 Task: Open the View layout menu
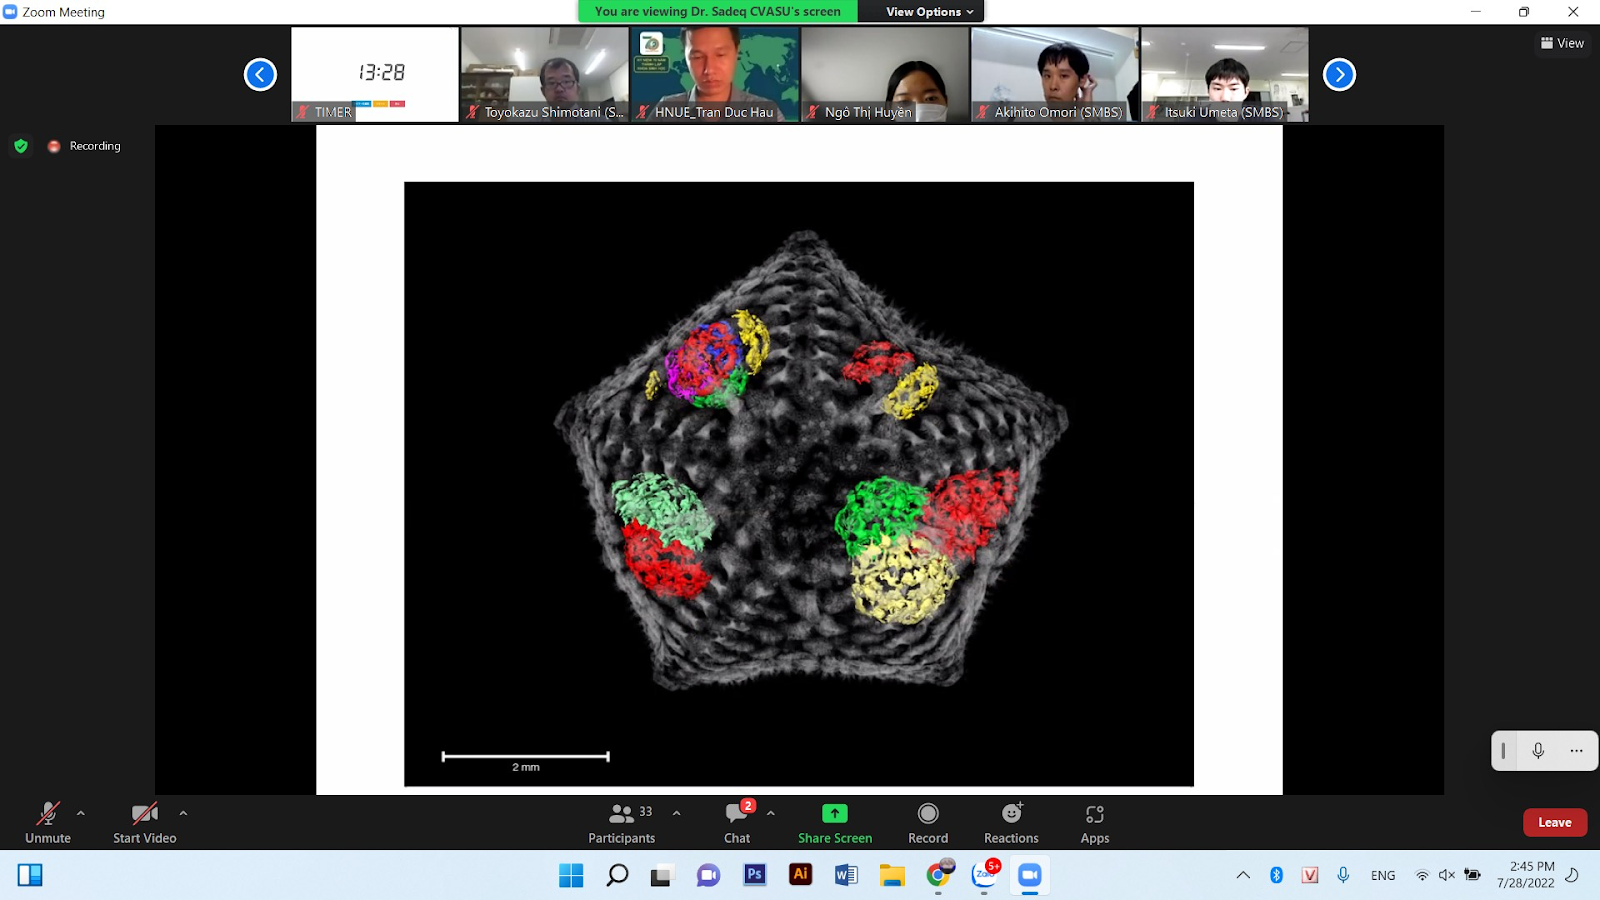pyautogui.click(x=1562, y=43)
